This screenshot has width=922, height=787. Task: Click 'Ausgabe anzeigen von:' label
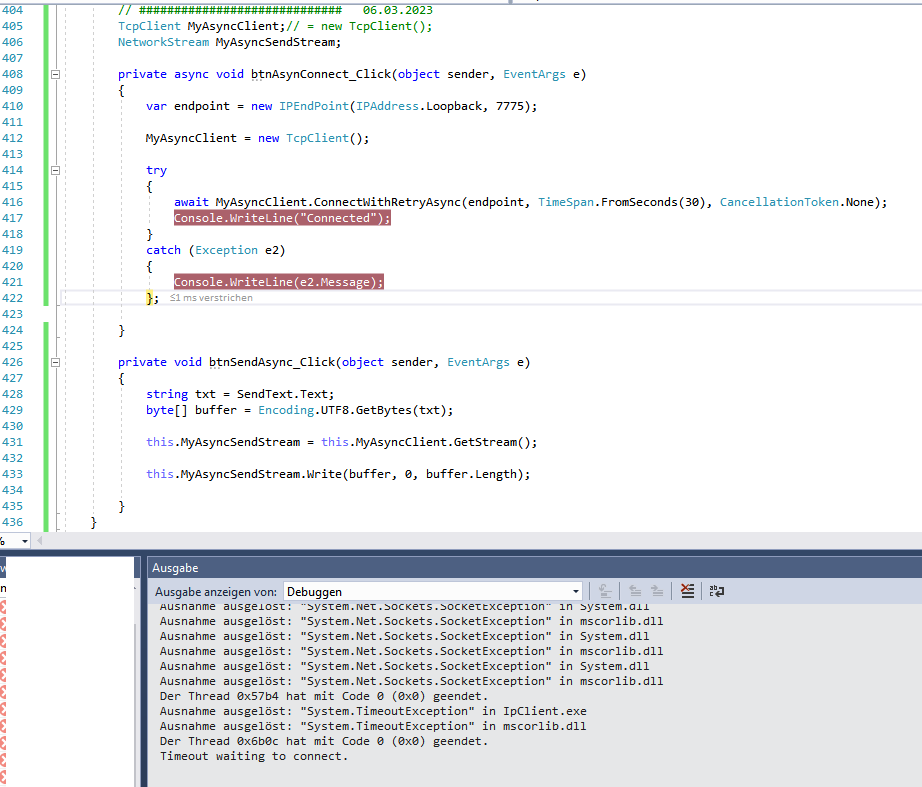[216, 592]
